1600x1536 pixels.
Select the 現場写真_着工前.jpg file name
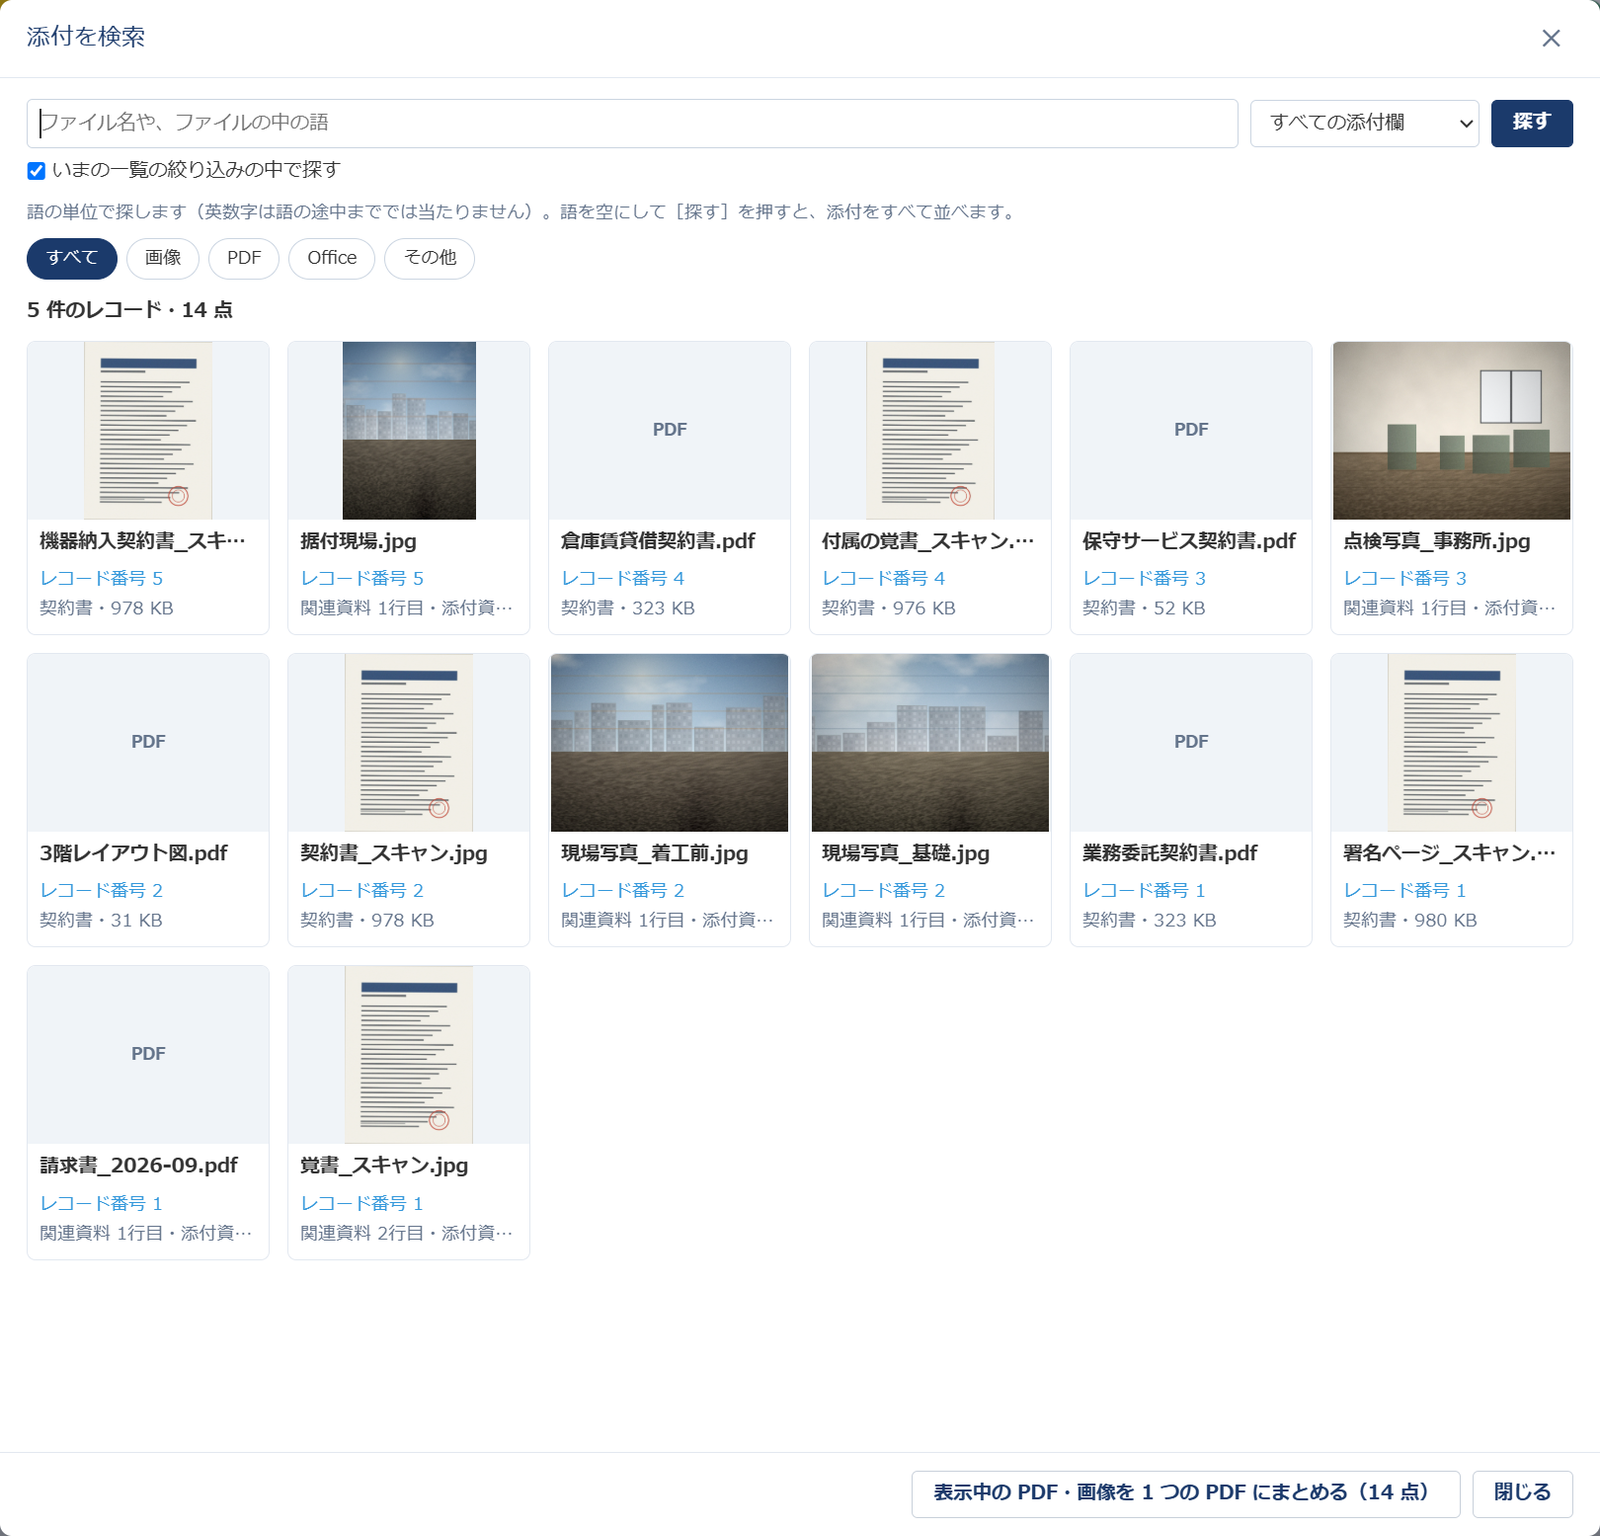(655, 853)
